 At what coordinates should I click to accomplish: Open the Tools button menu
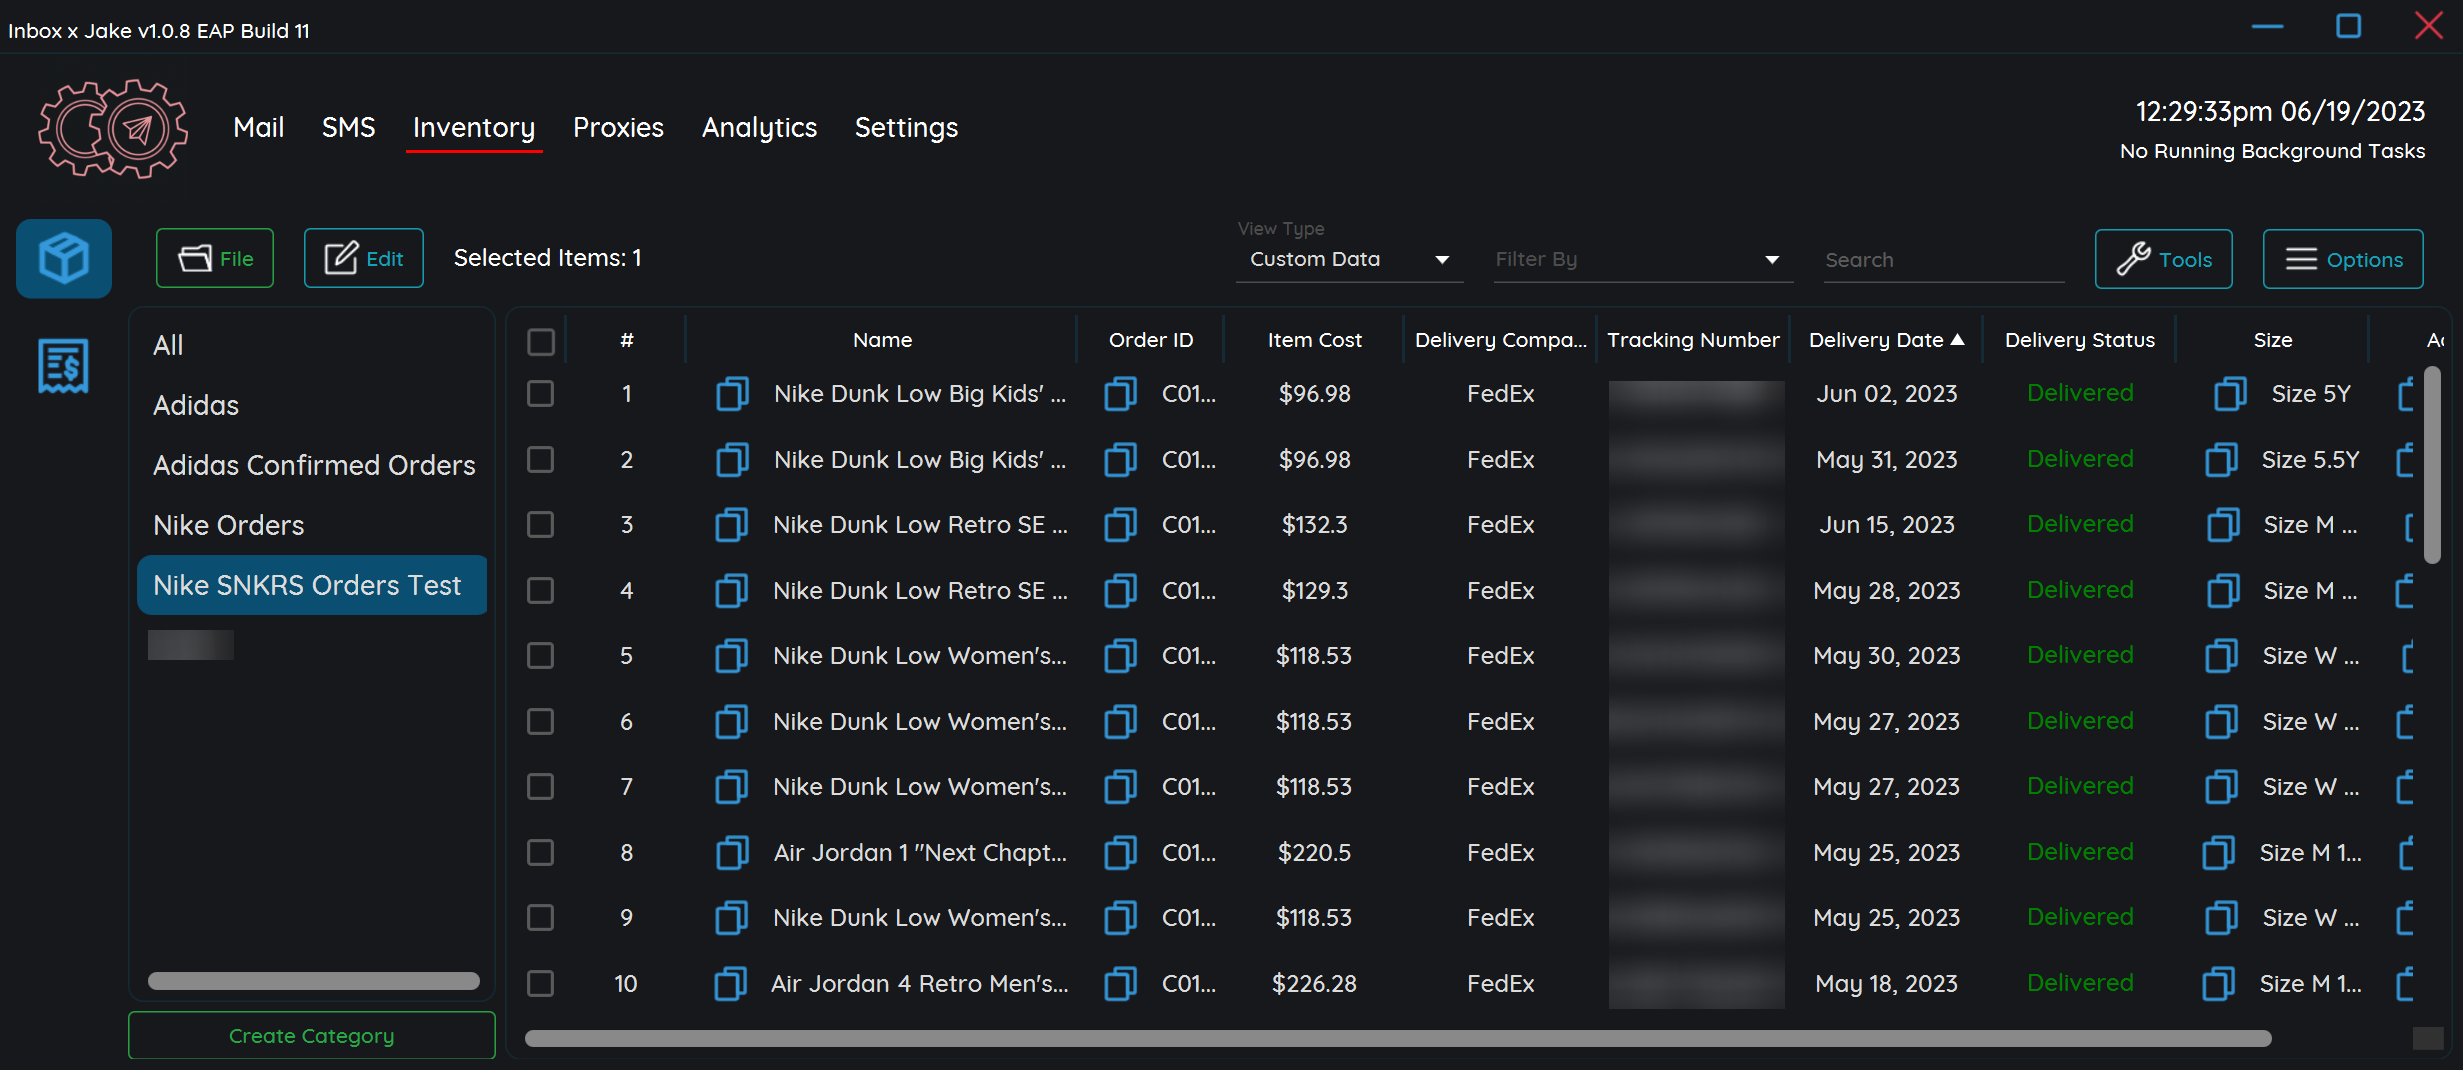click(x=2163, y=260)
